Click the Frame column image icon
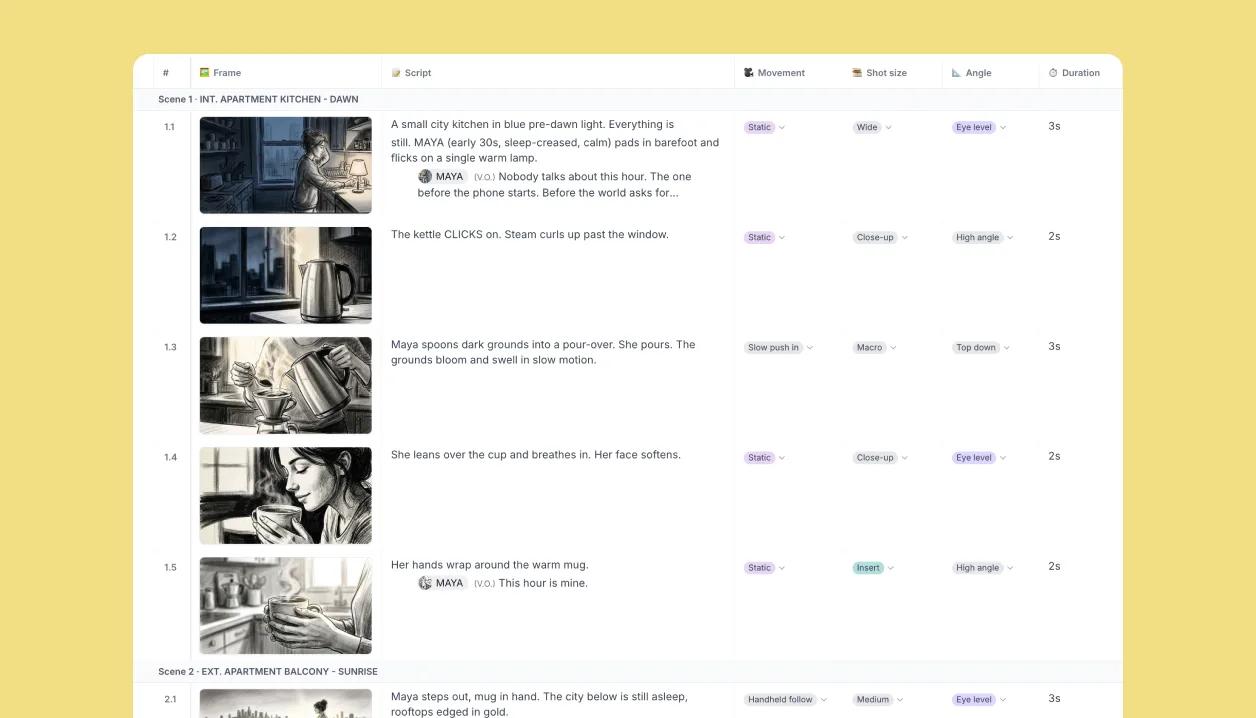Image resolution: width=1256 pixels, height=718 pixels. (x=204, y=73)
